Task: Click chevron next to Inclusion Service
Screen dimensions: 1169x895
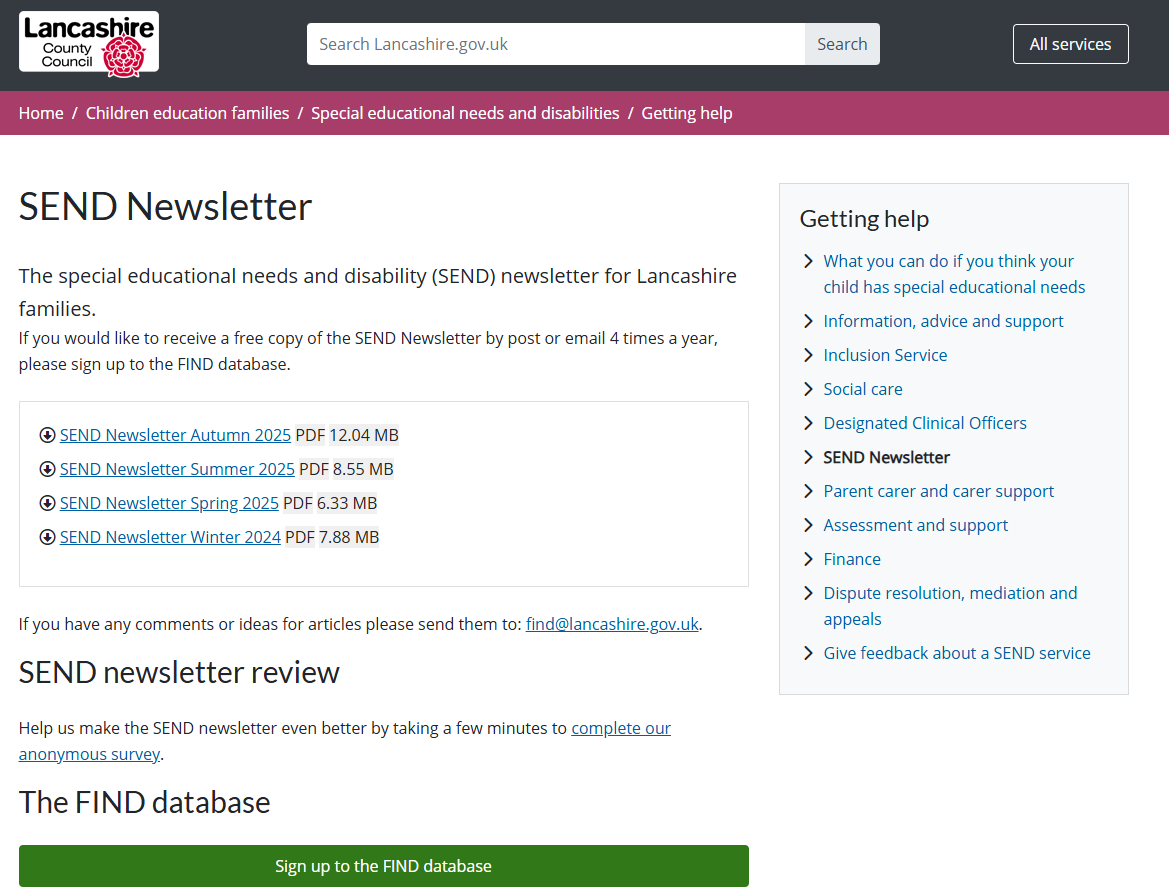Action: click(808, 355)
